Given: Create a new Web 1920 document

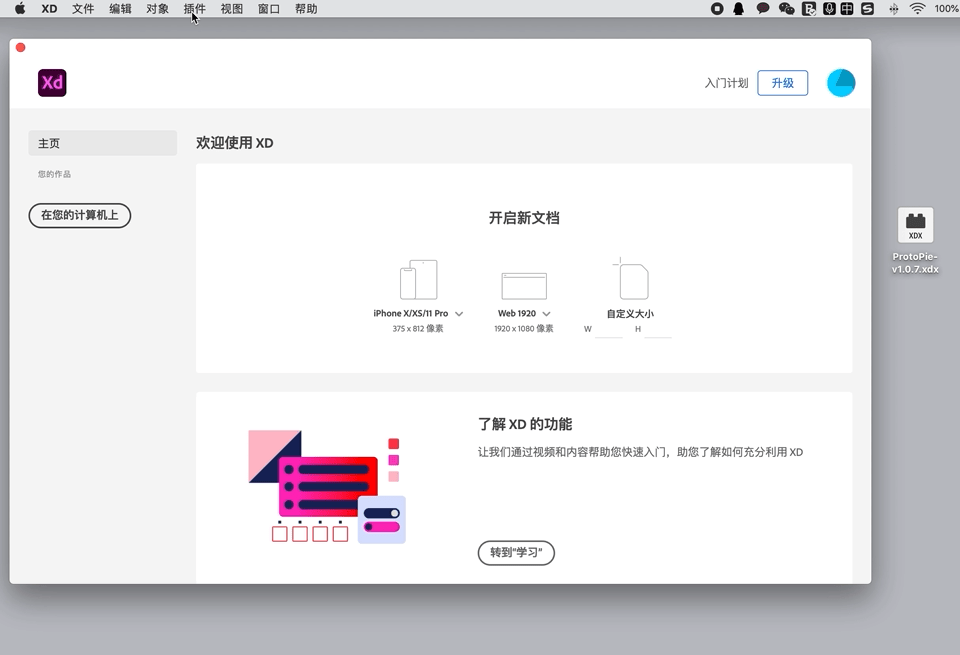Looking at the screenshot, I should tap(524, 286).
